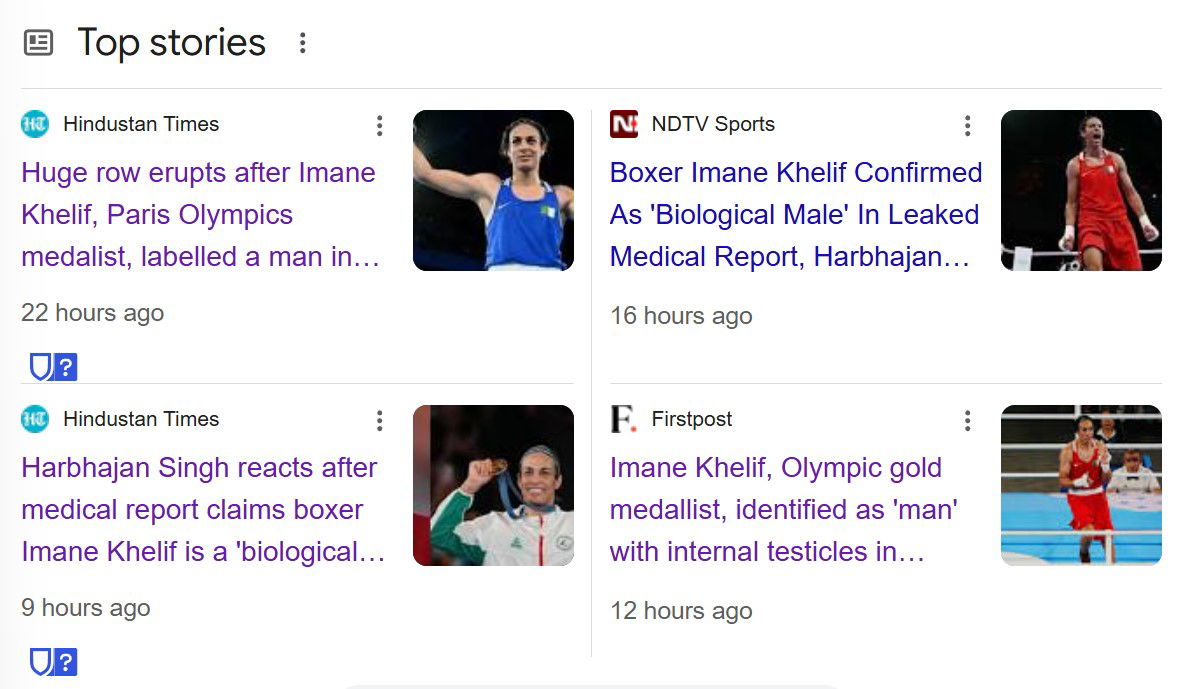Open the three-dot menu for the NDTV Sports story
This screenshot has height=689, width=1186.
(x=967, y=126)
